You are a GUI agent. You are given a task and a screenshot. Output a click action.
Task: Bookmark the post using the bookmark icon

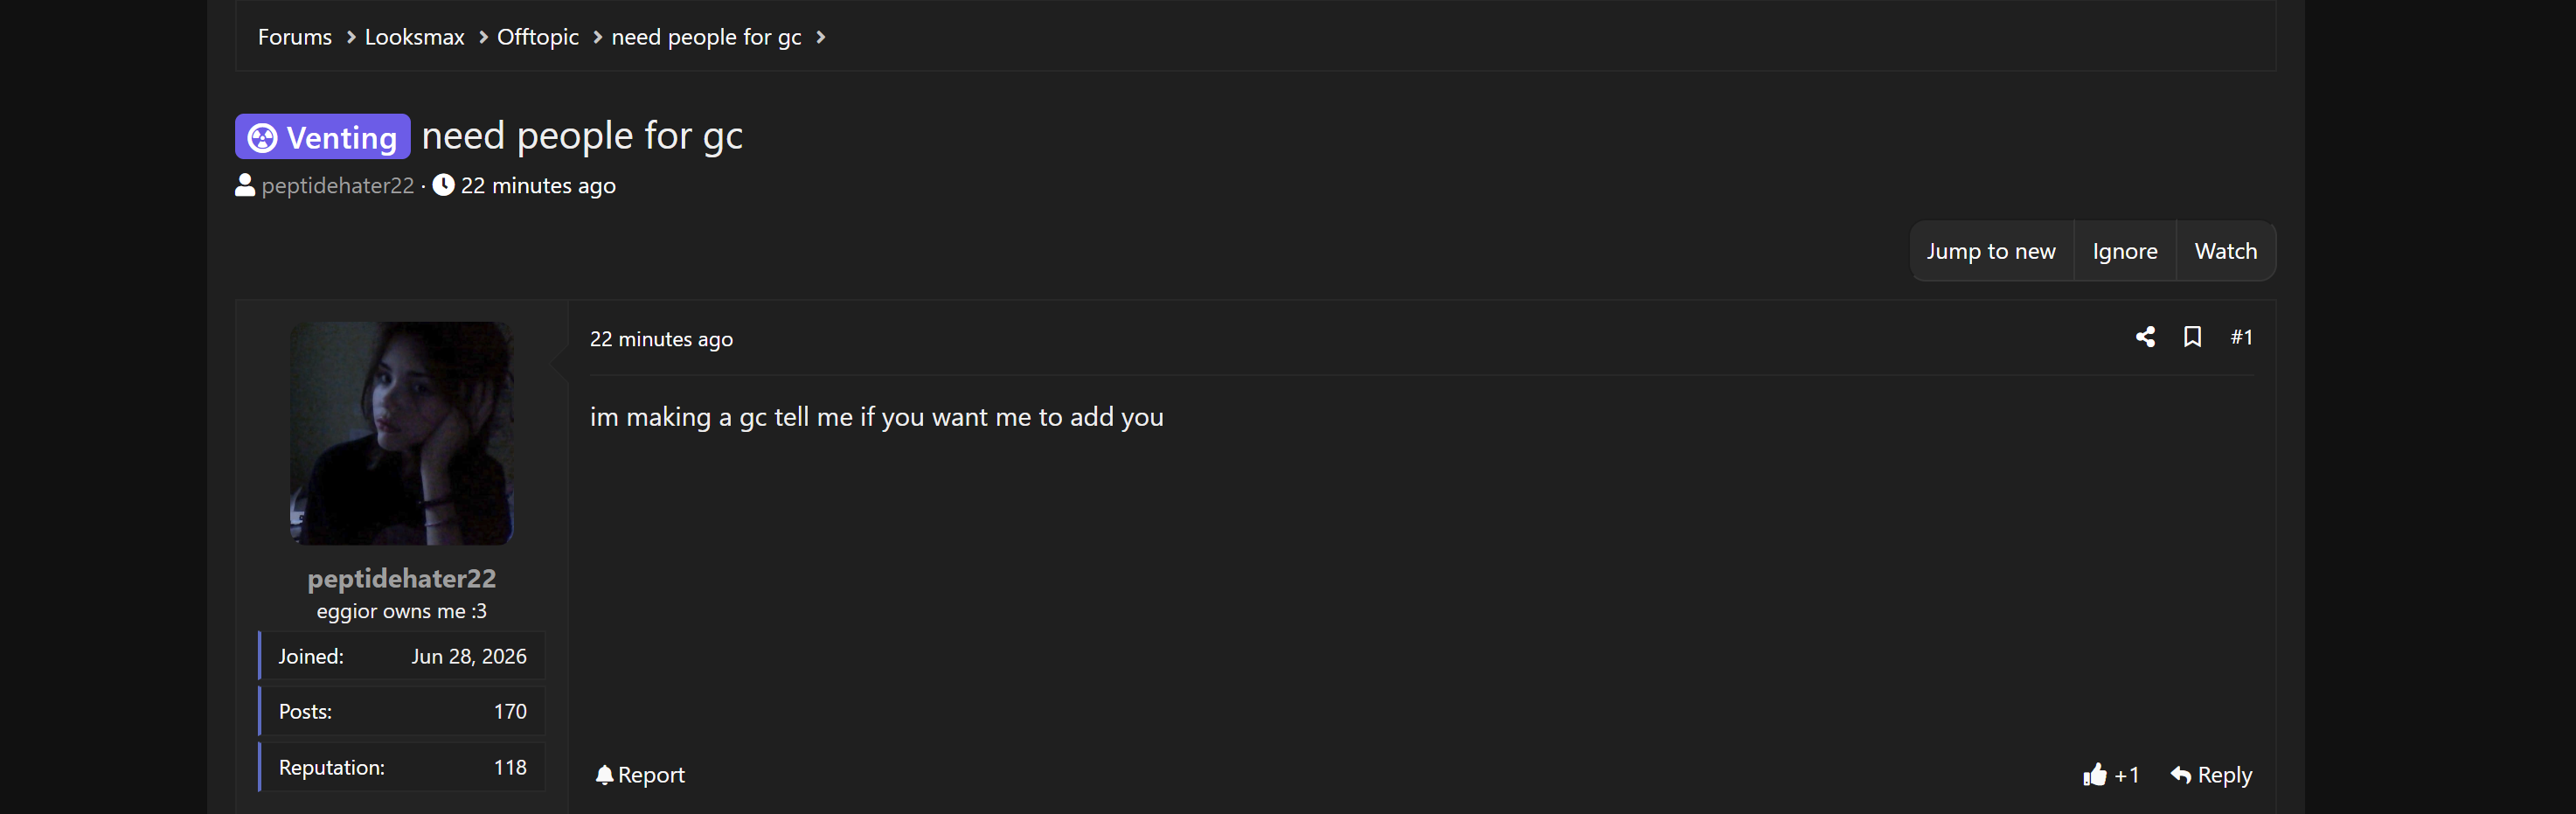(2192, 337)
